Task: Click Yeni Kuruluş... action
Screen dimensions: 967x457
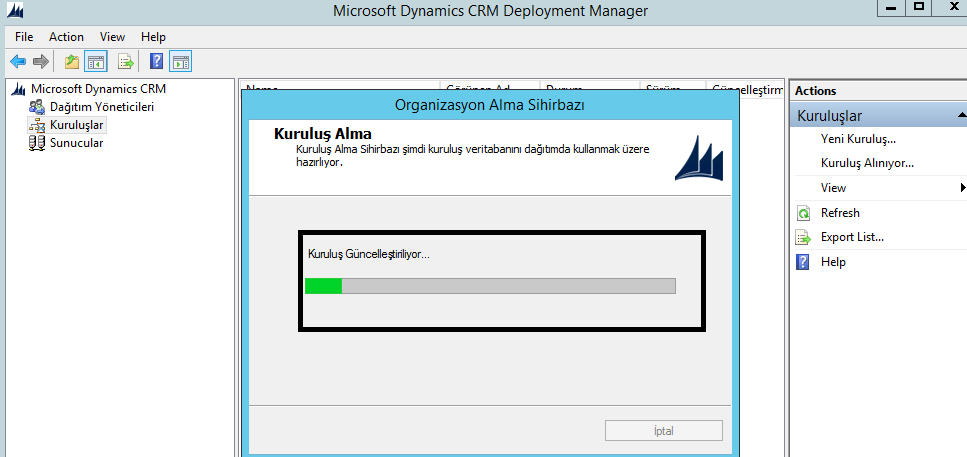Action: tap(858, 139)
